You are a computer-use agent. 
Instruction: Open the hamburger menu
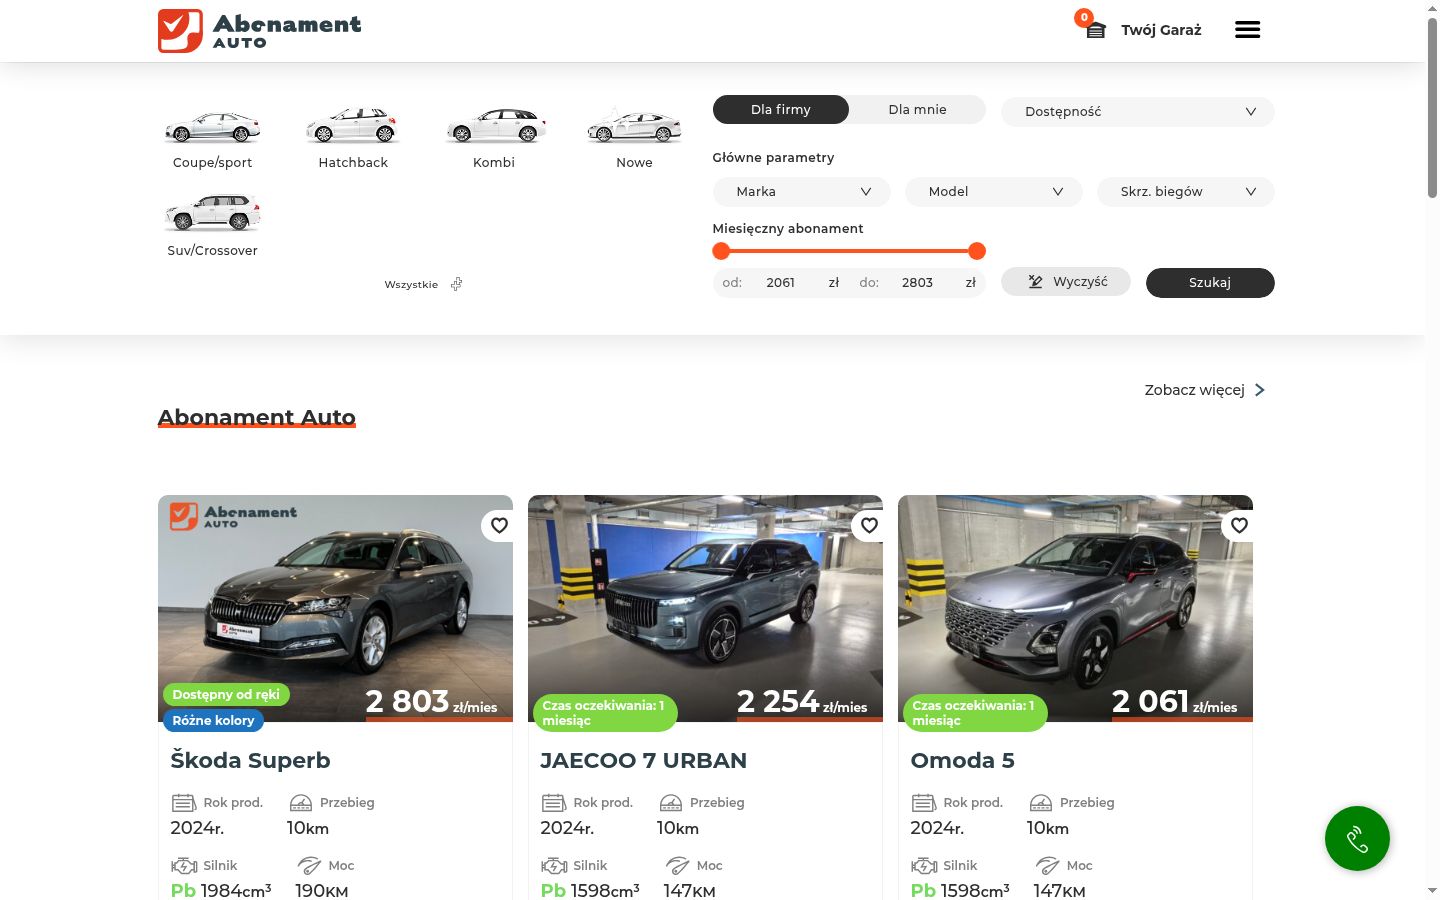point(1247,30)
